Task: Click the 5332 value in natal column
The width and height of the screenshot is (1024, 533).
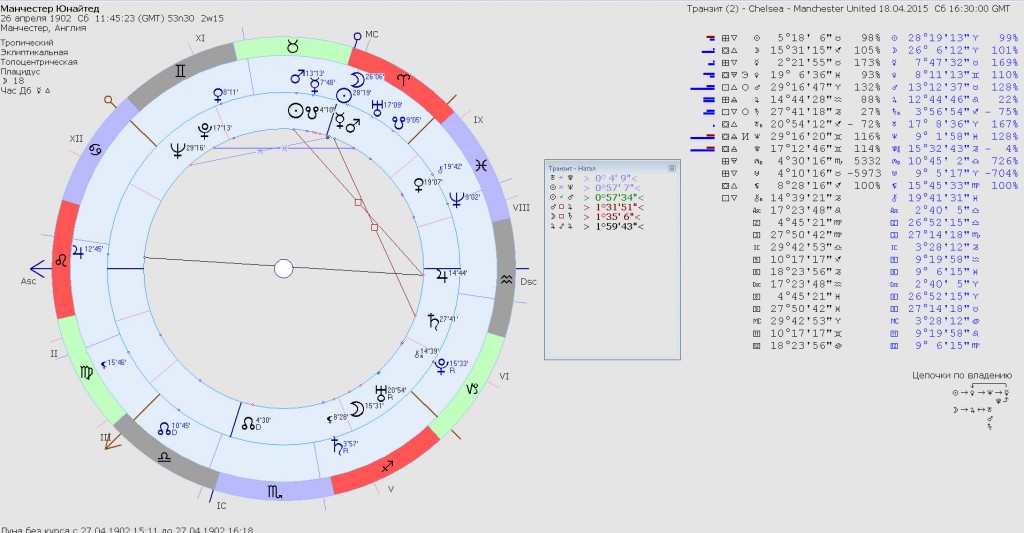Action: (867, 161)
